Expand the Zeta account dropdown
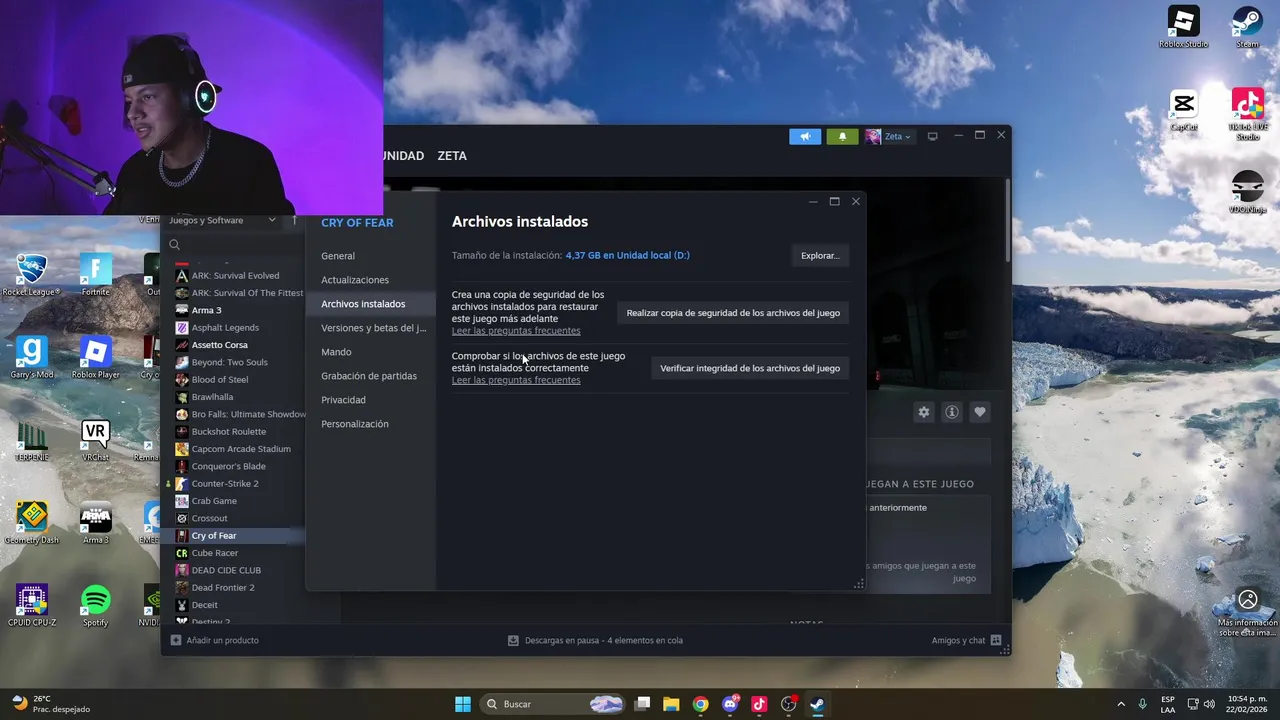This screenshot has height=720, width=1280. [x=889, y=137]
